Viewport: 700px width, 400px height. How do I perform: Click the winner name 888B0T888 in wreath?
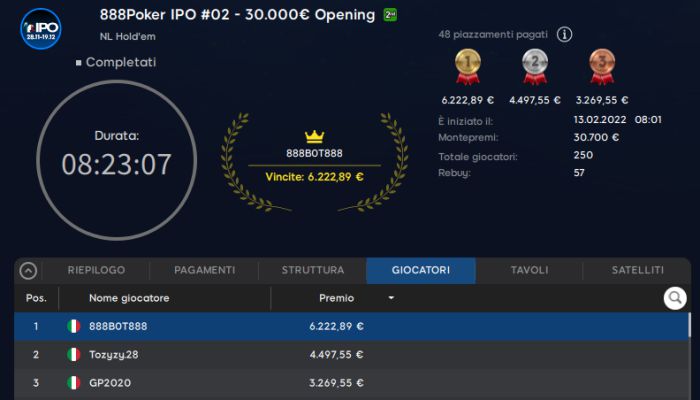click(314, 153)
